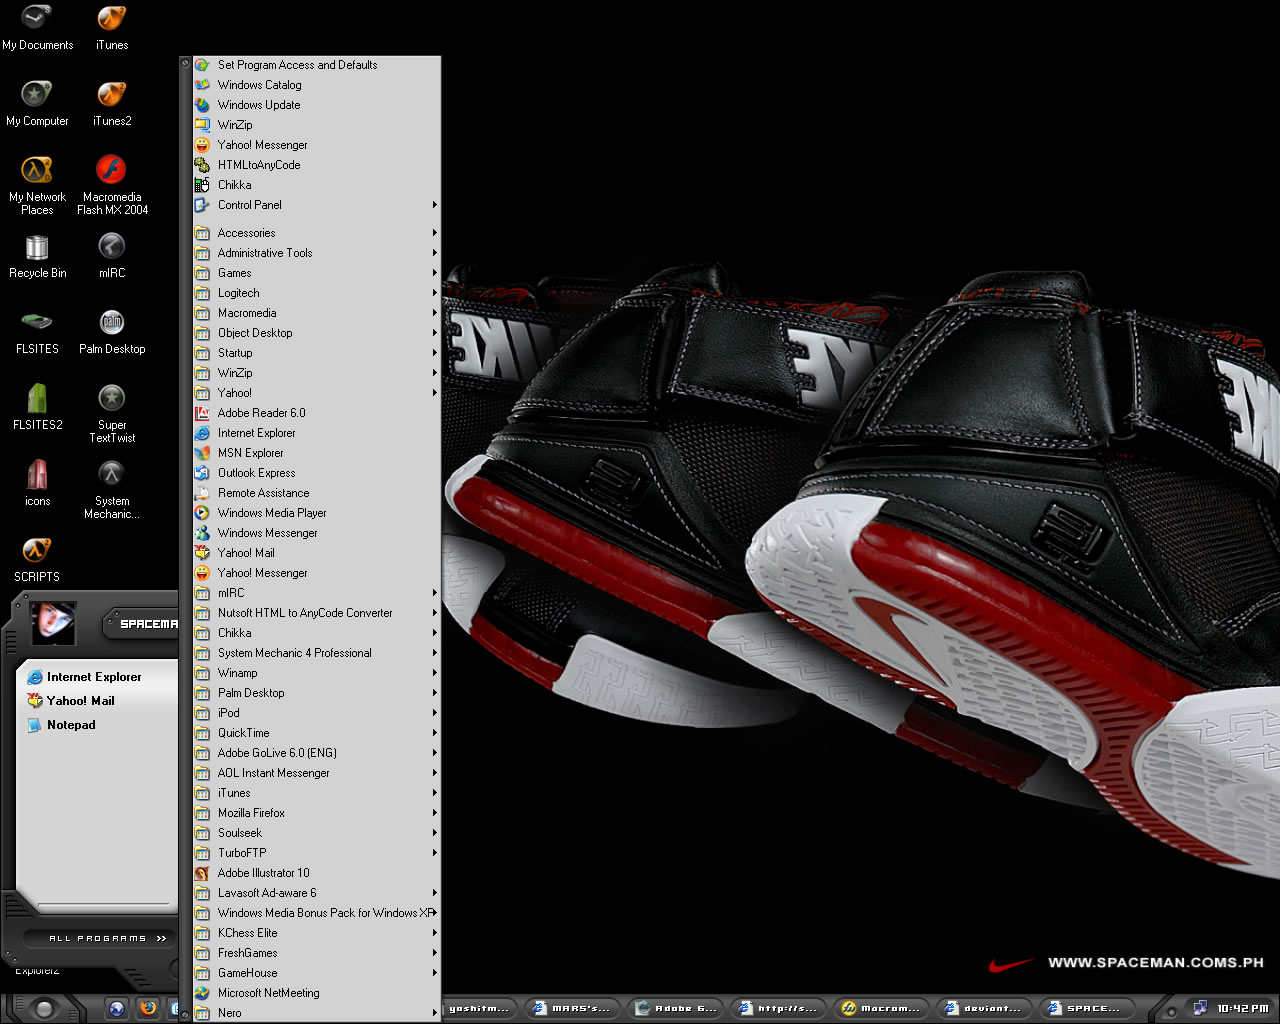The height and width of the screenshot is (1024, 1280).
Task: Open the icons desktop folder
Action: (37, 483)
